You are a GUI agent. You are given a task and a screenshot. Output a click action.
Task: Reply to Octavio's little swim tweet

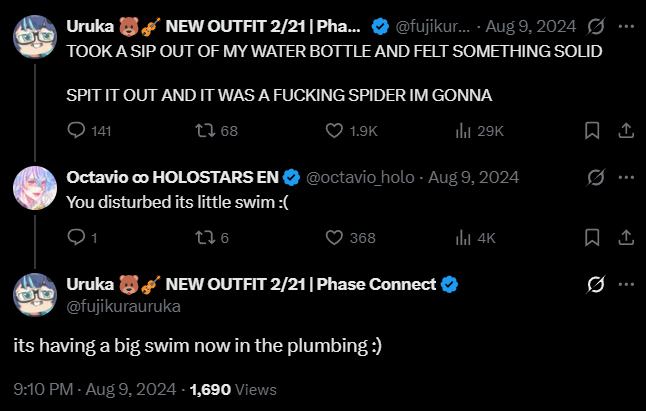[78, 237]
